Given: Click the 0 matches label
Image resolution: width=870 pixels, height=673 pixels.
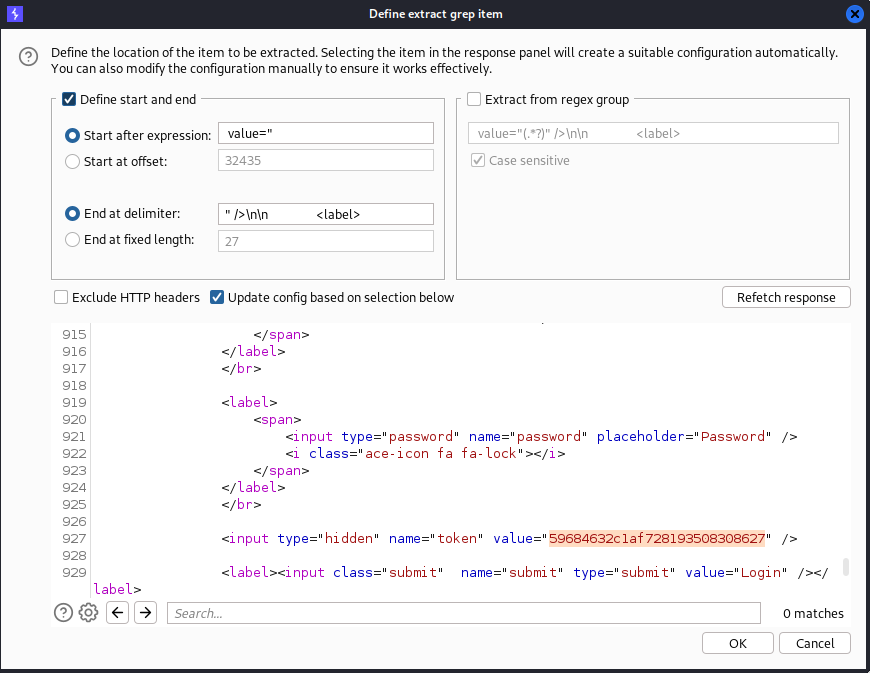Looking at the screenshot, I should 813,613.
